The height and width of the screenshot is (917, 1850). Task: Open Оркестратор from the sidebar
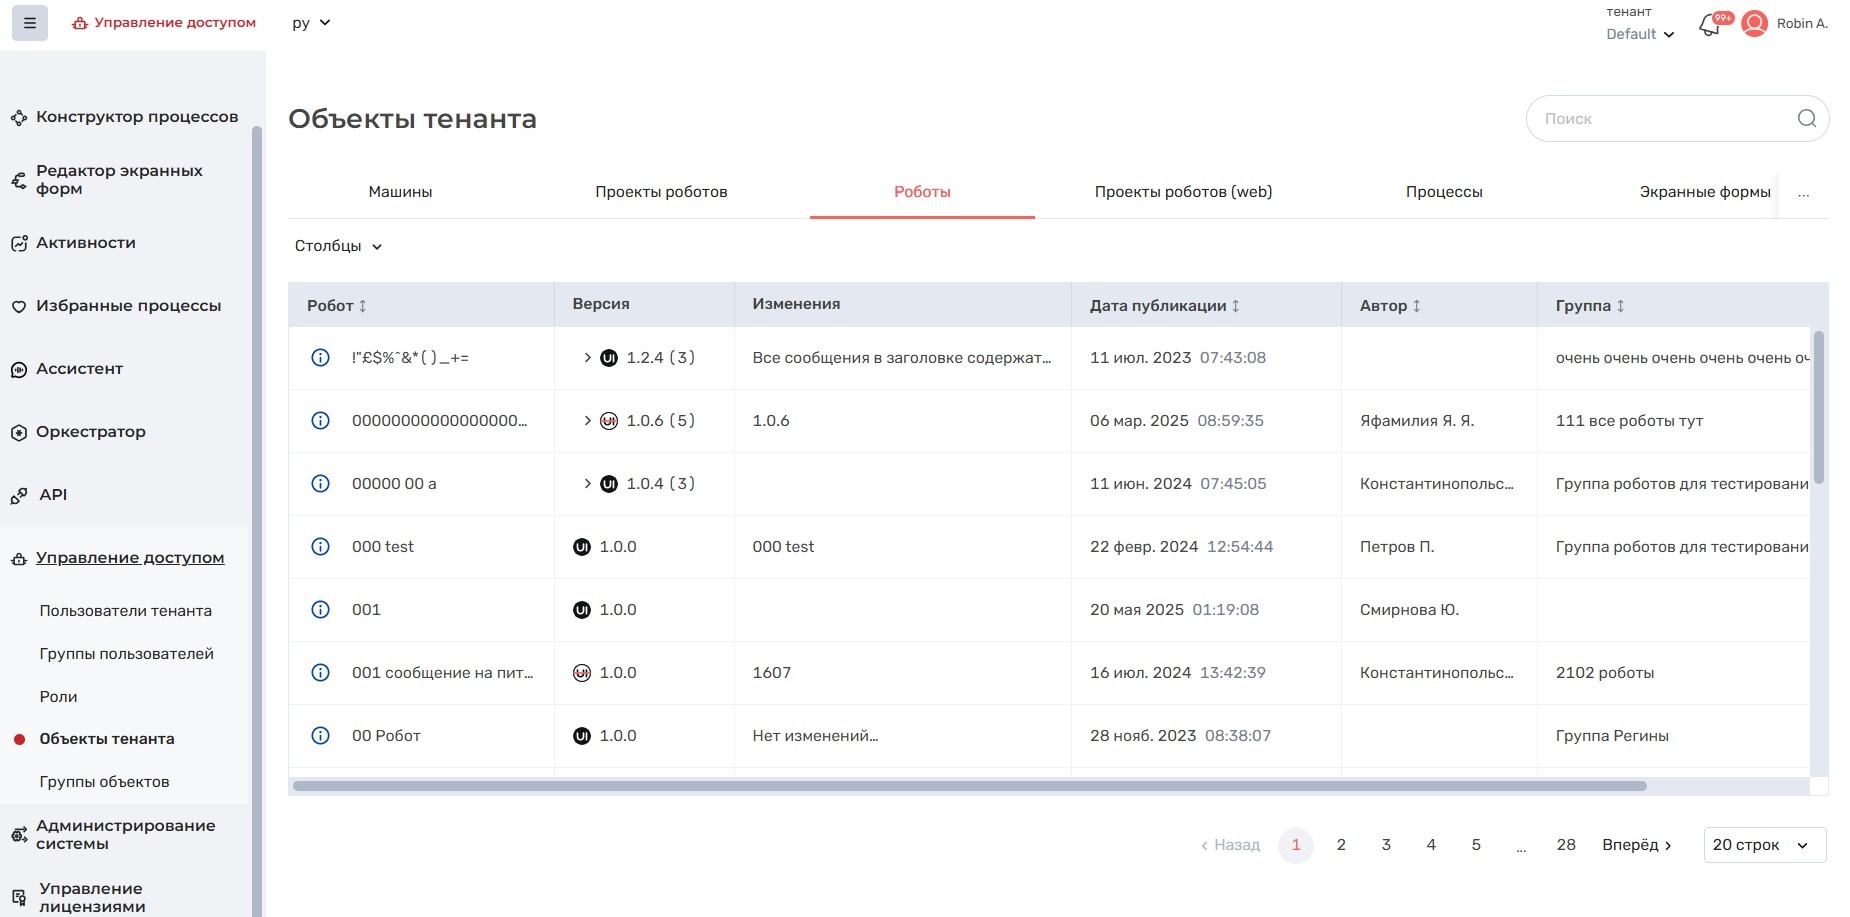click(90, 432)
